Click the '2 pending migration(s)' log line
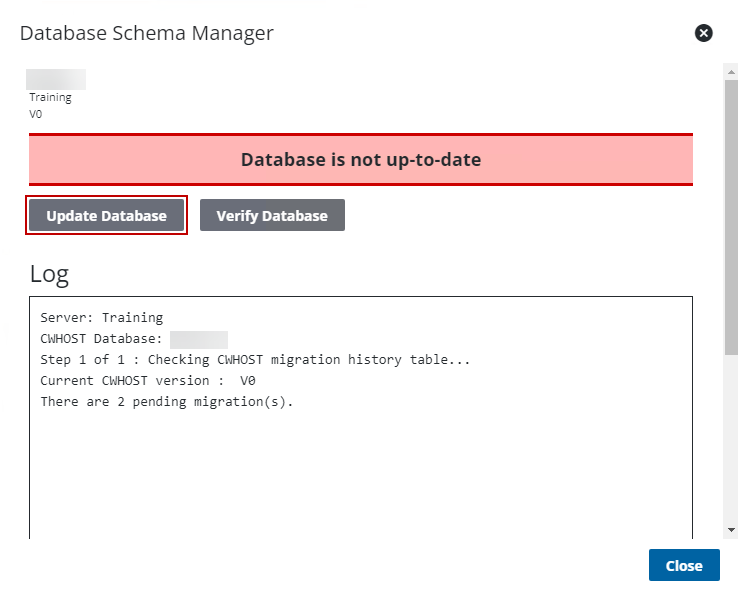This screenshot has height=602, width=738. pyautogui.click(x=167, y=402)
